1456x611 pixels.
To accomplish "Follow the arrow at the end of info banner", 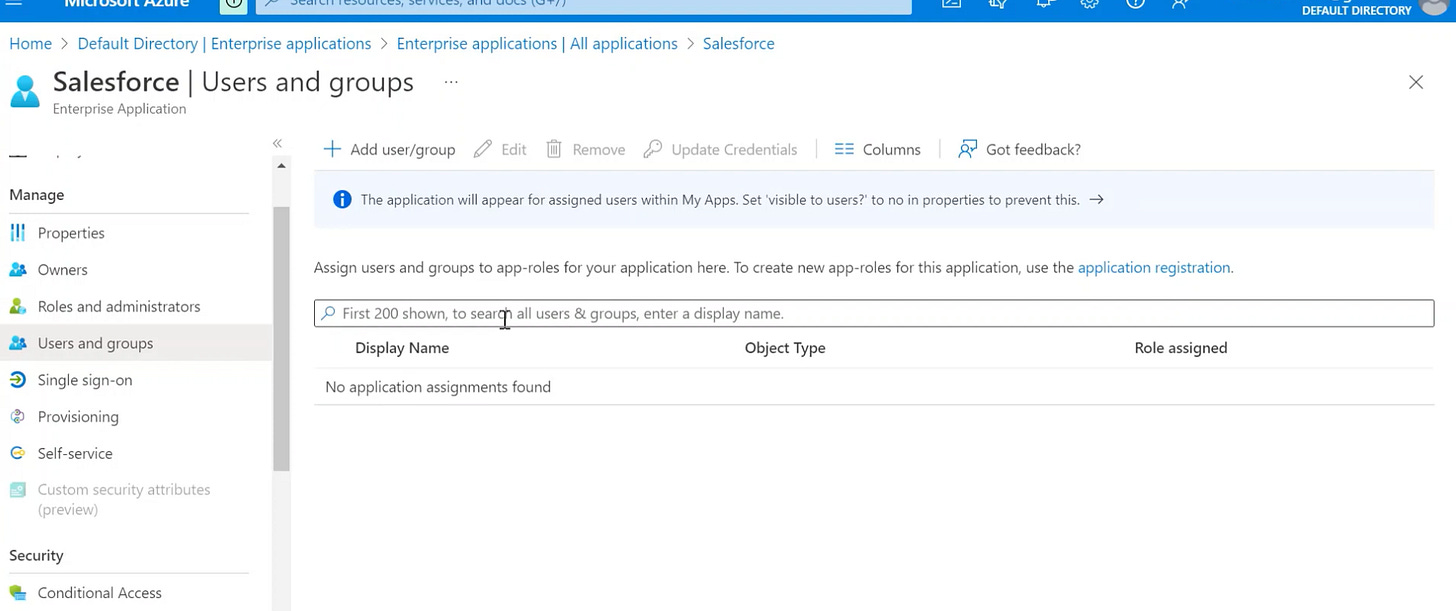I will coord(1096,199).
